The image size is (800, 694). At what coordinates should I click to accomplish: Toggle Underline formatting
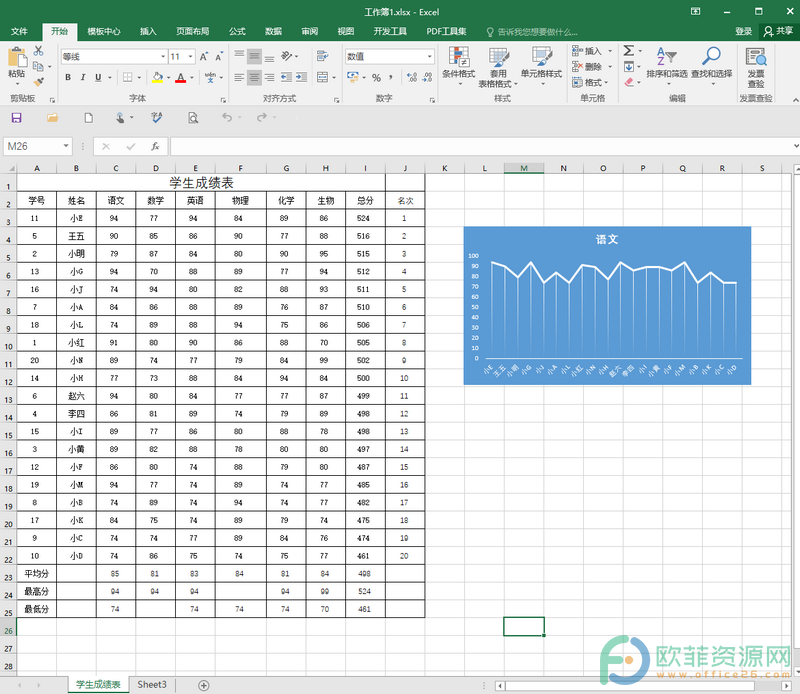(98, 77)
